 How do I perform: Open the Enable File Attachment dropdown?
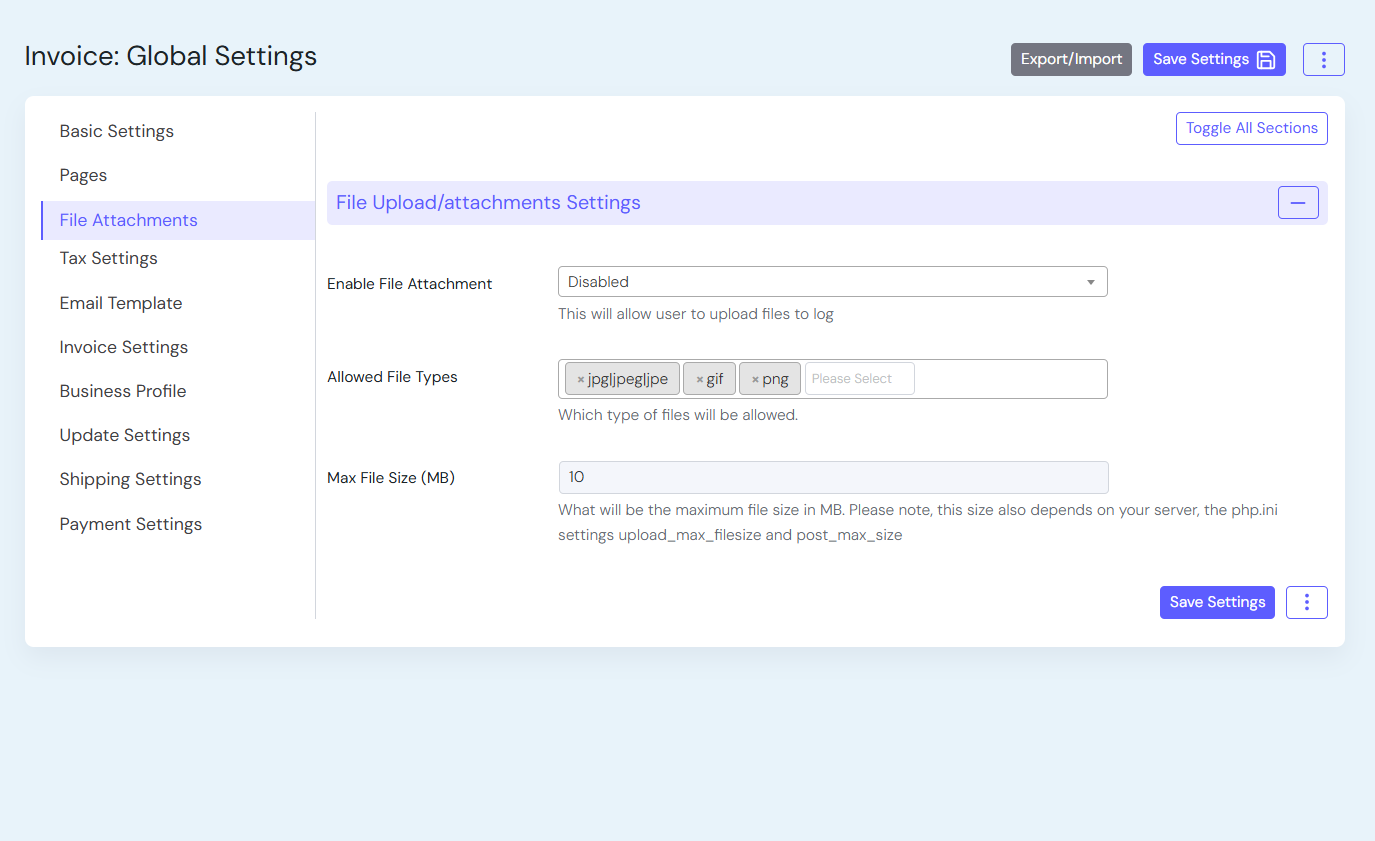tap(832, 282)
